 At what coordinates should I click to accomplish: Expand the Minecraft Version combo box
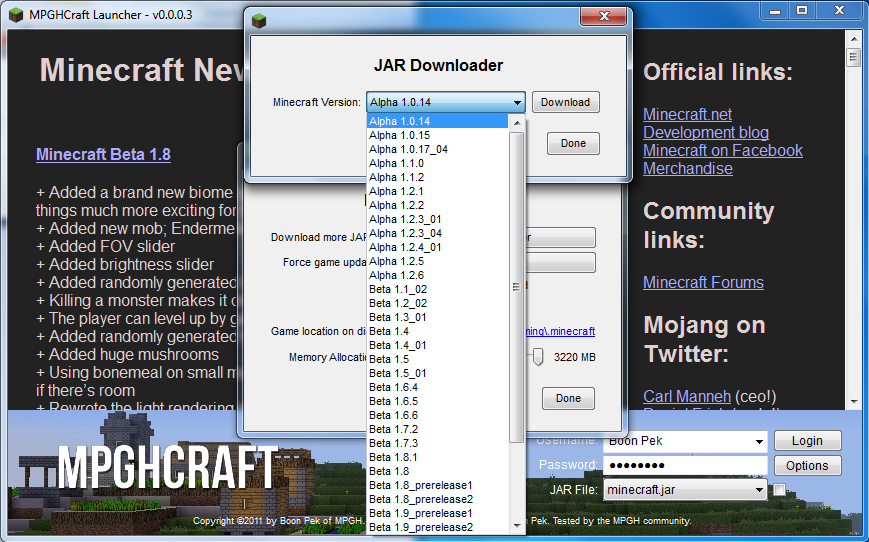click(446, 102)
